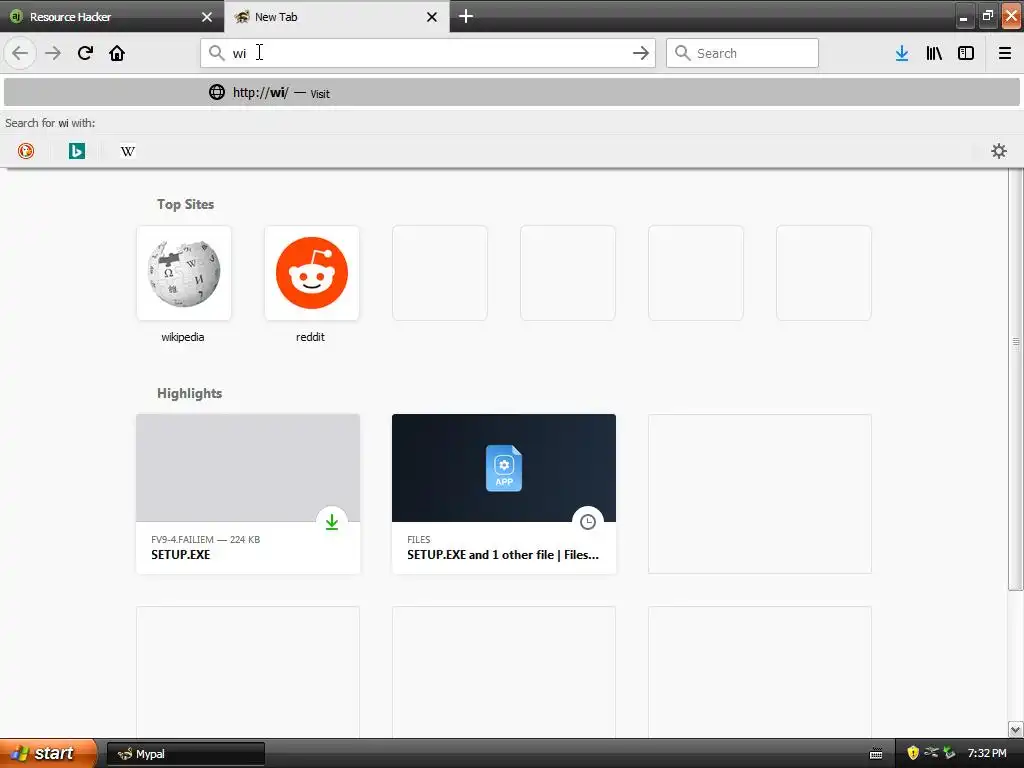Screen dimensions: 1024x768
Task: Click the "Search for wi with:" label
Action: click(50, 123)
